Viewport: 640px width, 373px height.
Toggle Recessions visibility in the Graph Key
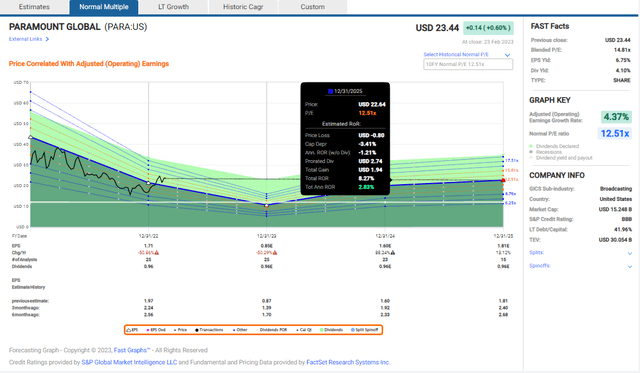point(545,152)
